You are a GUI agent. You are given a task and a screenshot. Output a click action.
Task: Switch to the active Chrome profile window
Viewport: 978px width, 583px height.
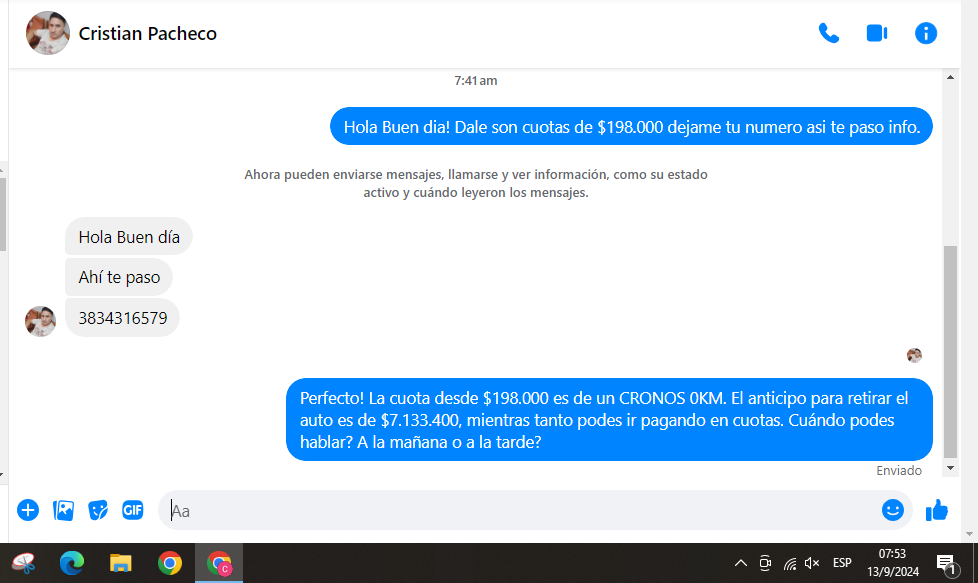(x=219, y=563)
